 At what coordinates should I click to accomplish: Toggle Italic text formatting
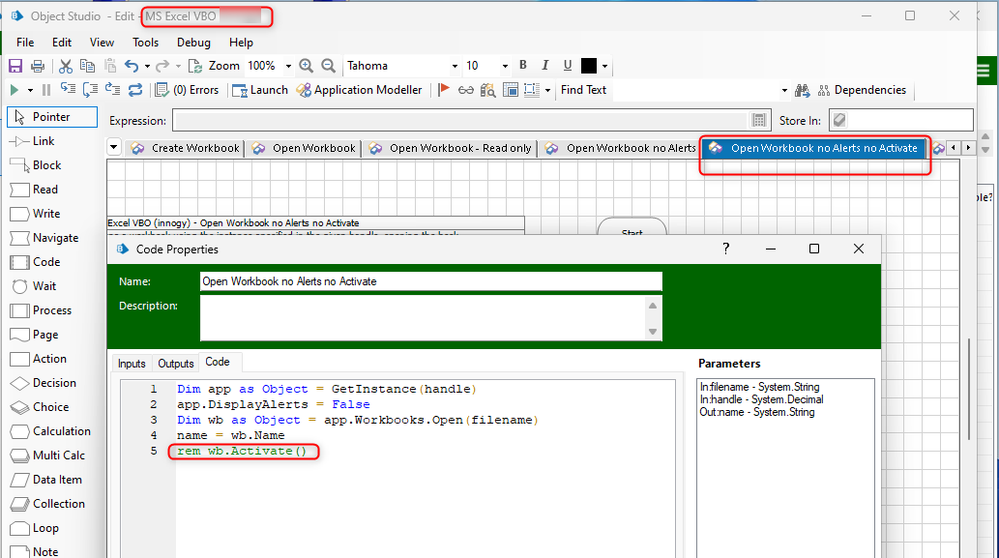[x=545, y=66]
